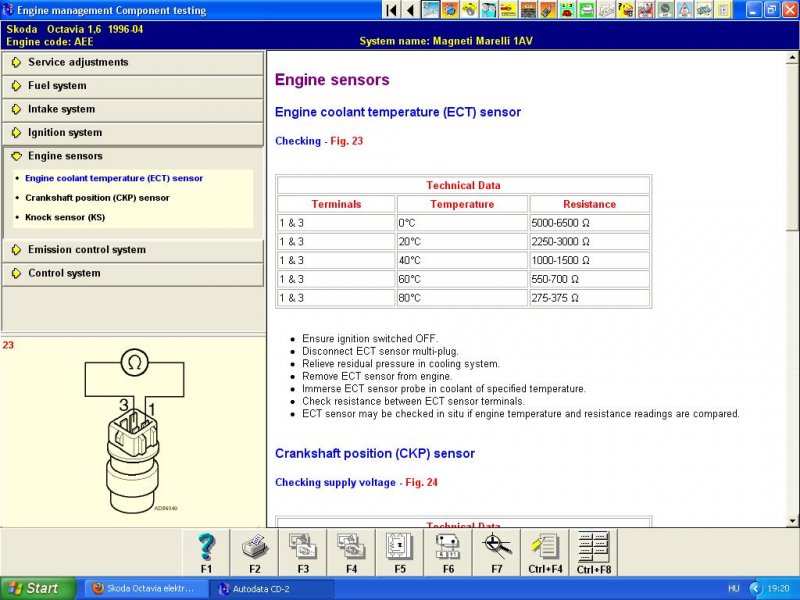Click the 550-700 Ω resistance cell

589,279
